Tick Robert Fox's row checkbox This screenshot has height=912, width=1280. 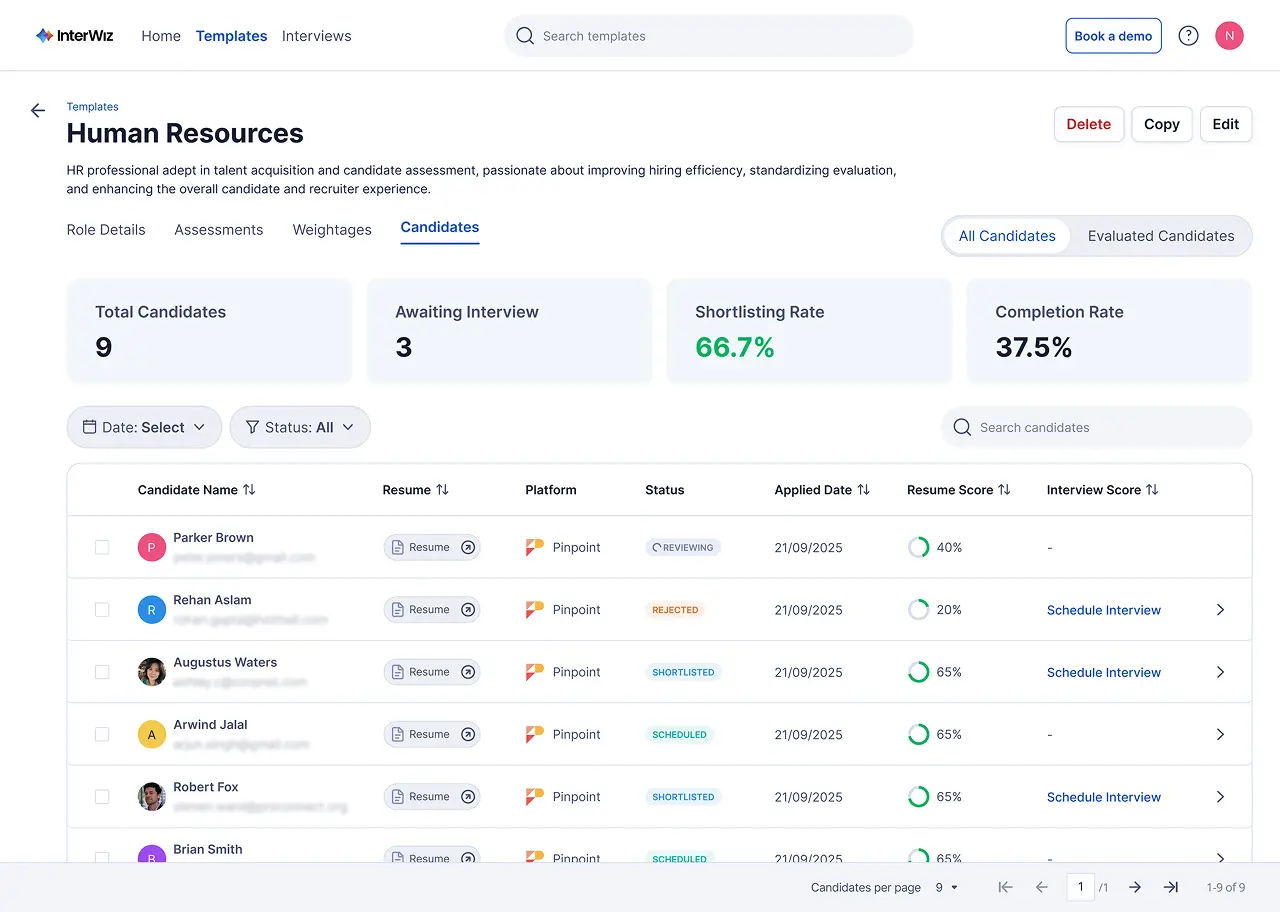tap(101, 796)
